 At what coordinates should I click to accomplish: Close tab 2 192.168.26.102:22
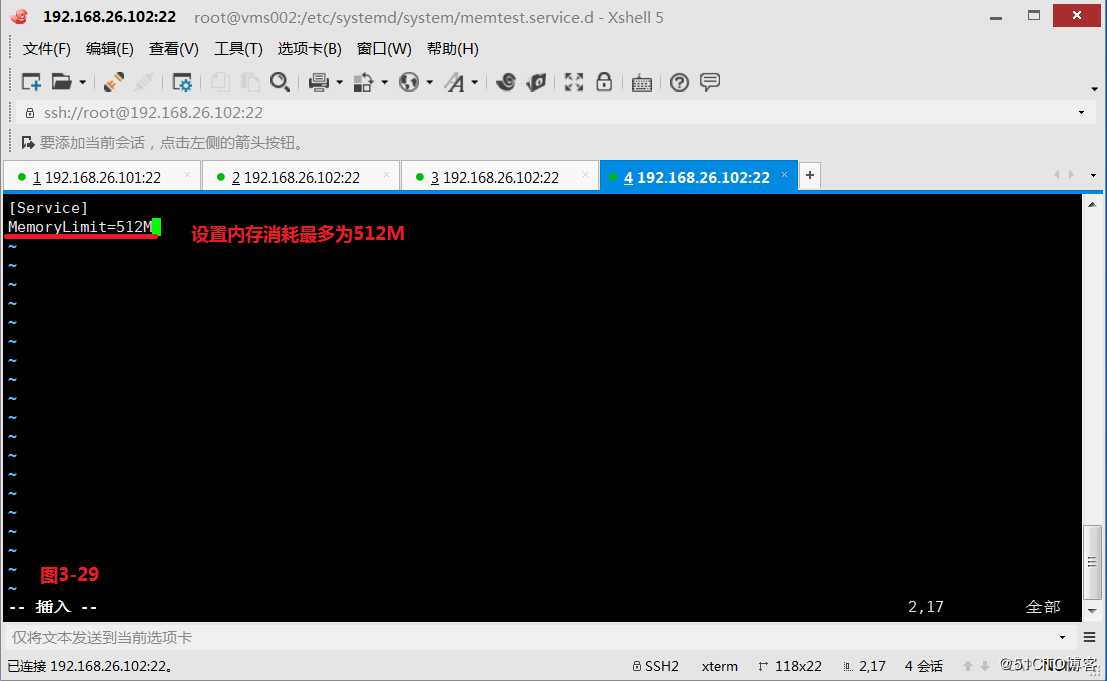coord(386,175)
